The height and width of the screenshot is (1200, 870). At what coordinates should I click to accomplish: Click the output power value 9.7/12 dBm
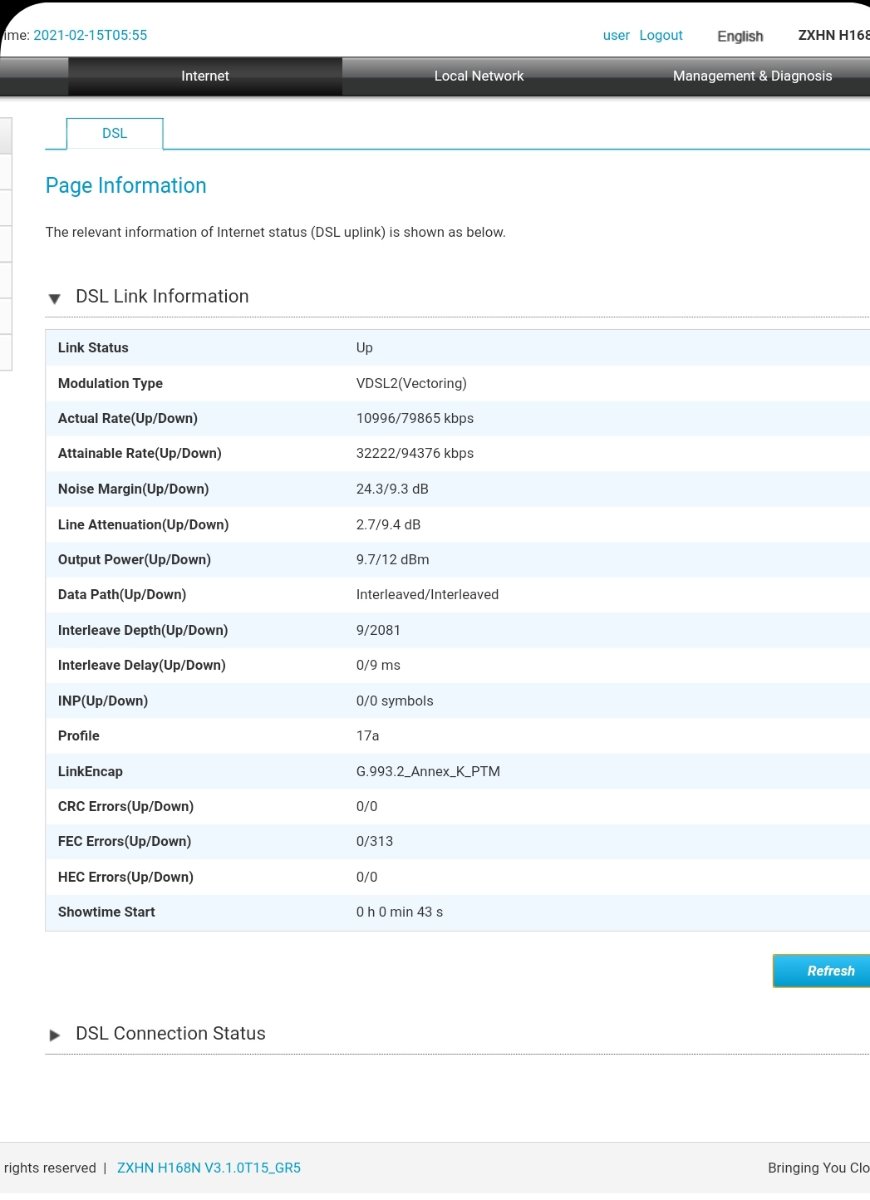392,559
